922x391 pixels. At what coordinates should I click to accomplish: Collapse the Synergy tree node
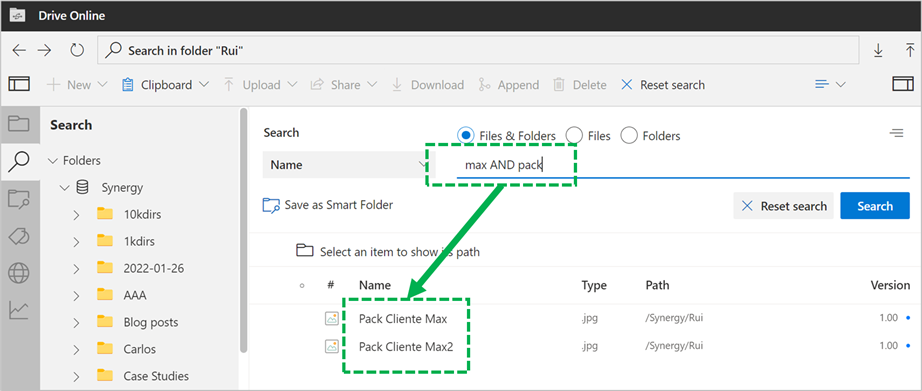(64, 188)
